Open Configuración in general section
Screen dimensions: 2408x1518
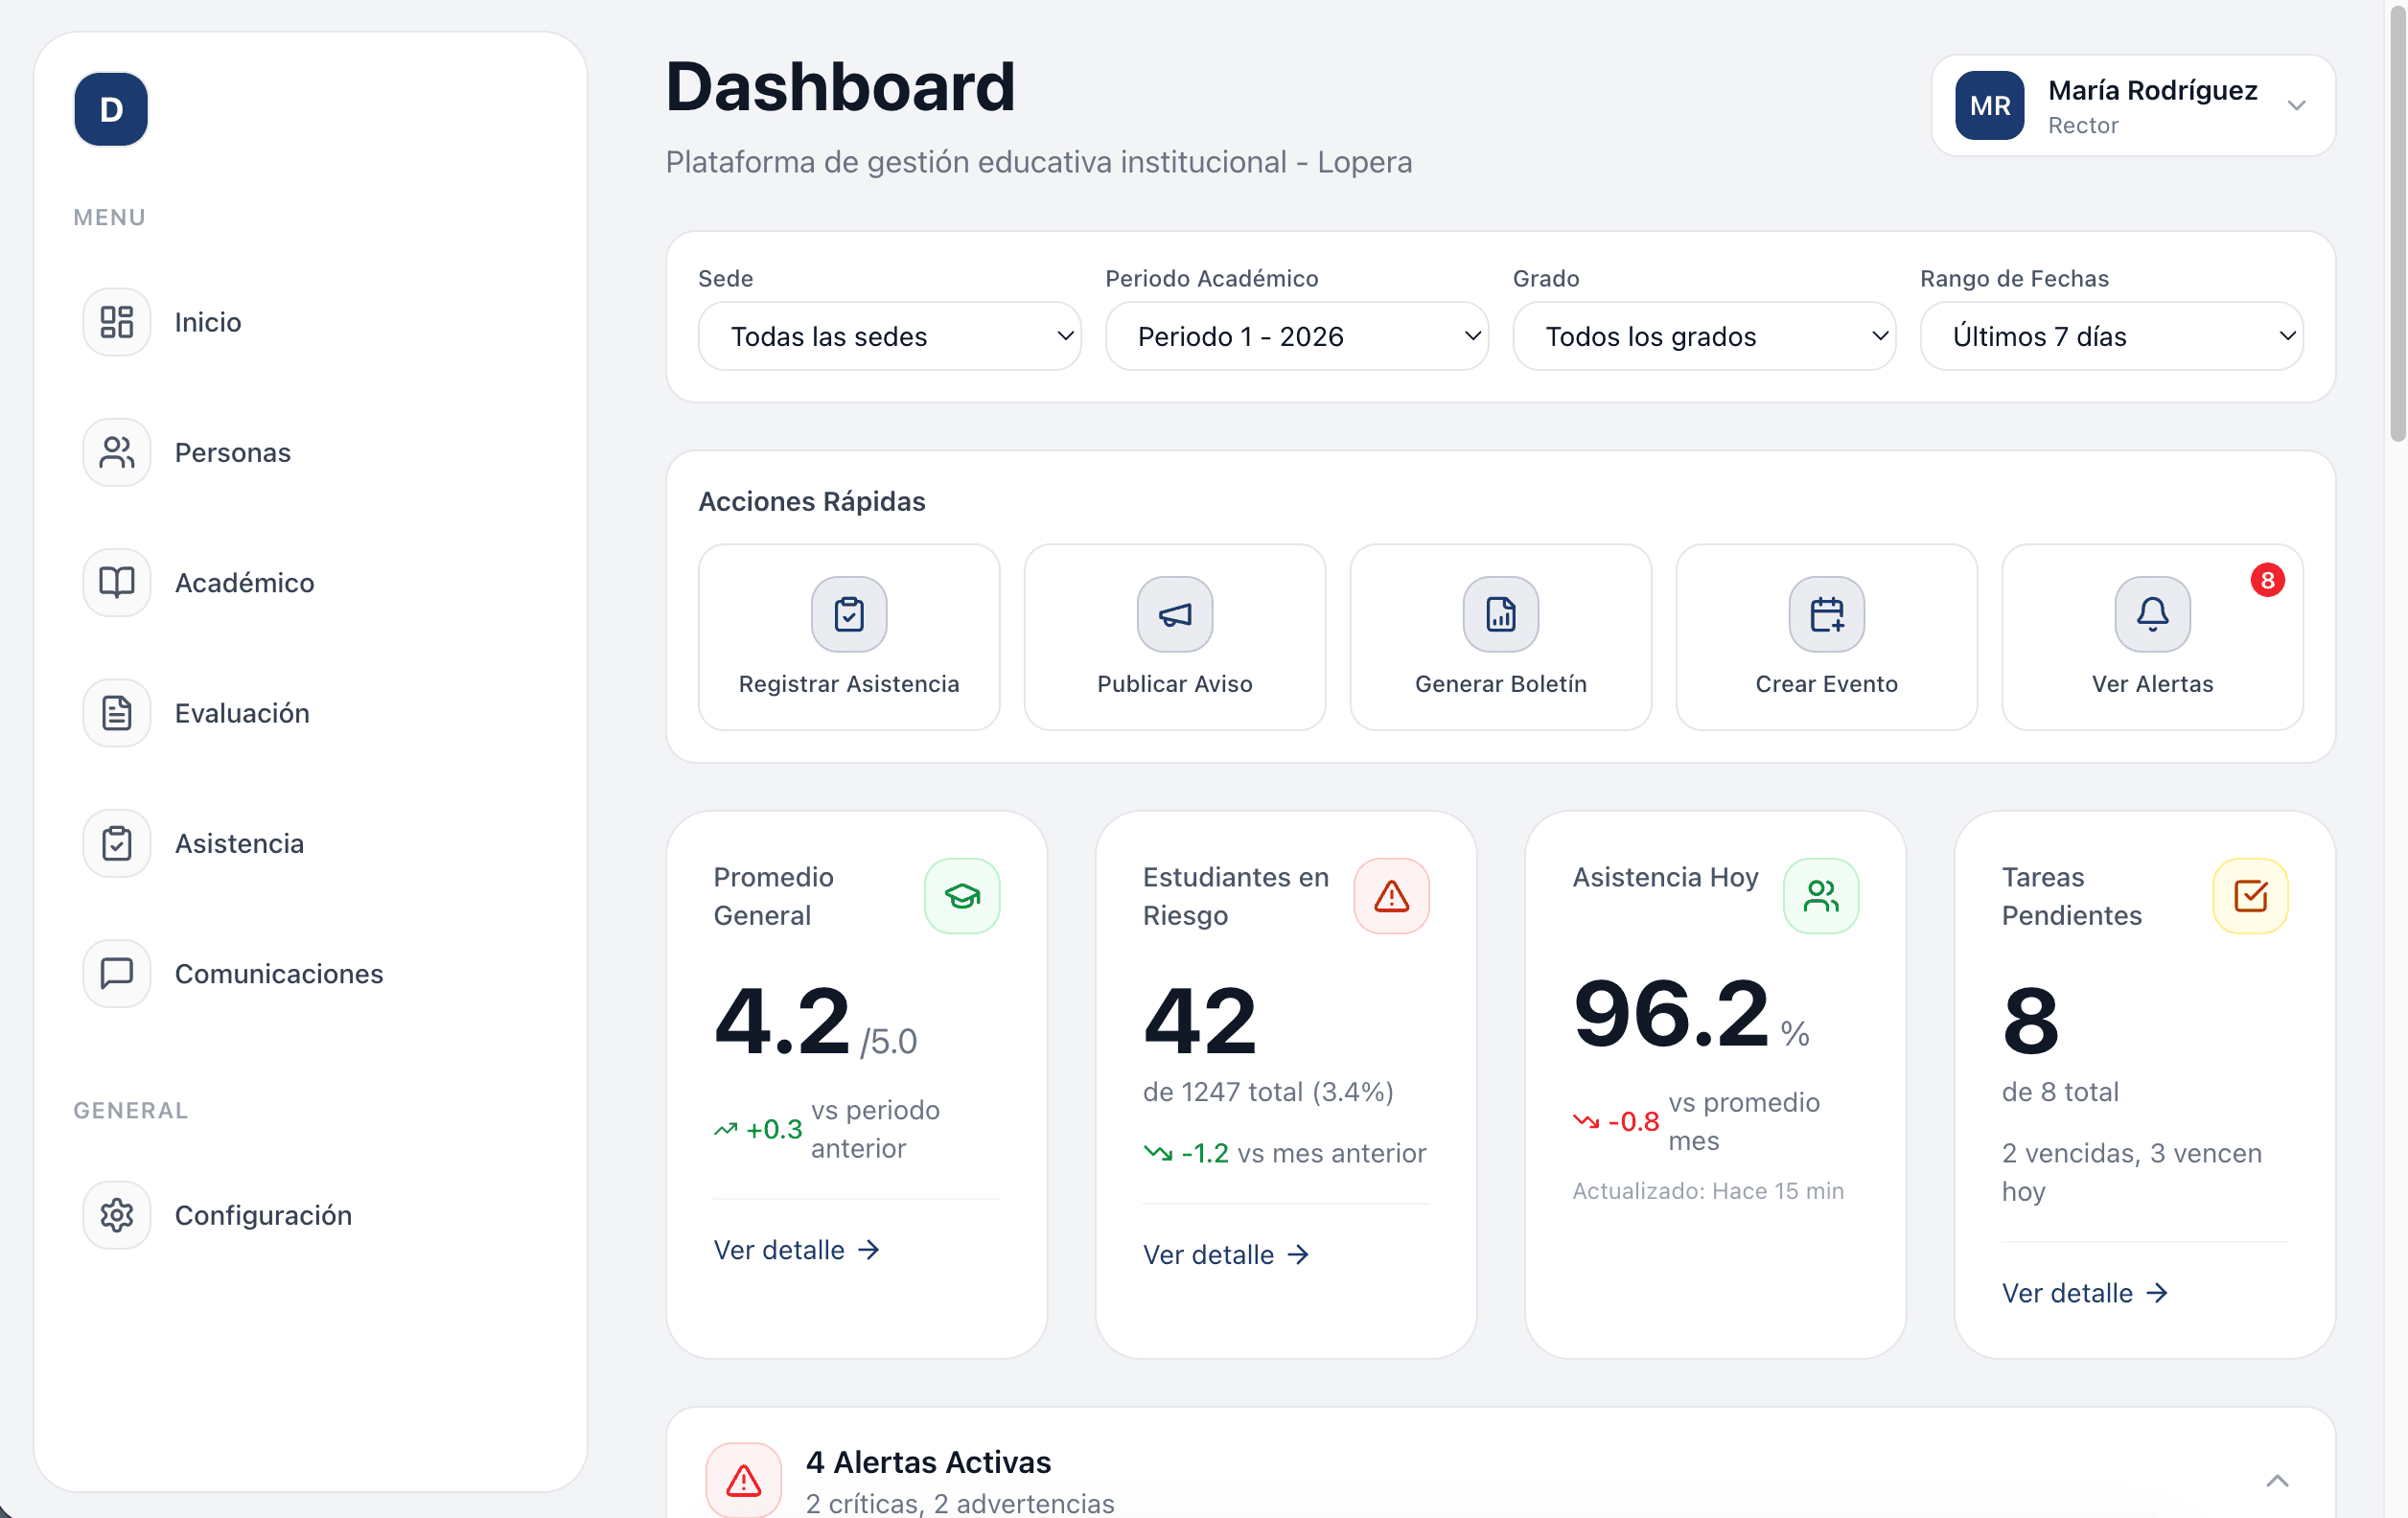point(262,1214)
